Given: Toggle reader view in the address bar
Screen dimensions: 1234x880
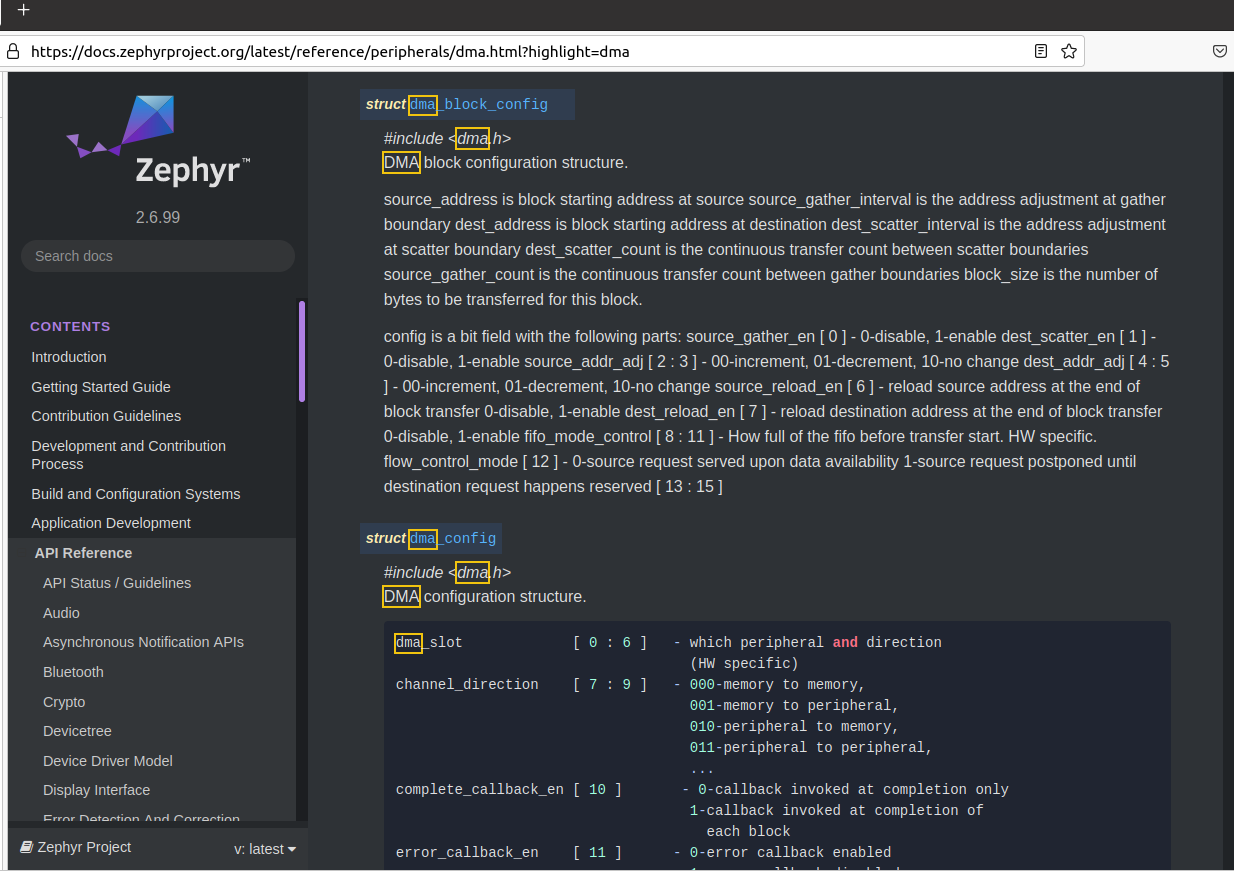Looking at the screenshot, I should 1040,51.
